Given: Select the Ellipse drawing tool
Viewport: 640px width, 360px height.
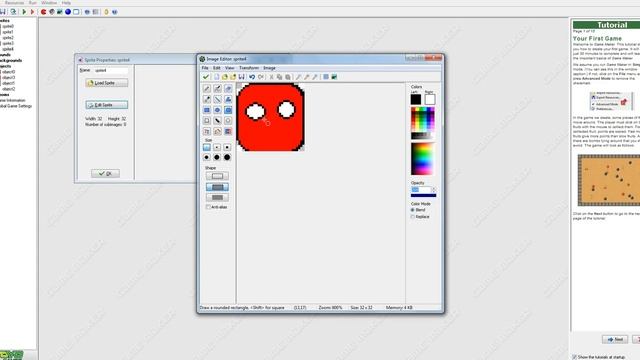Looking at the screenshot, I should [x=218, y=110].
